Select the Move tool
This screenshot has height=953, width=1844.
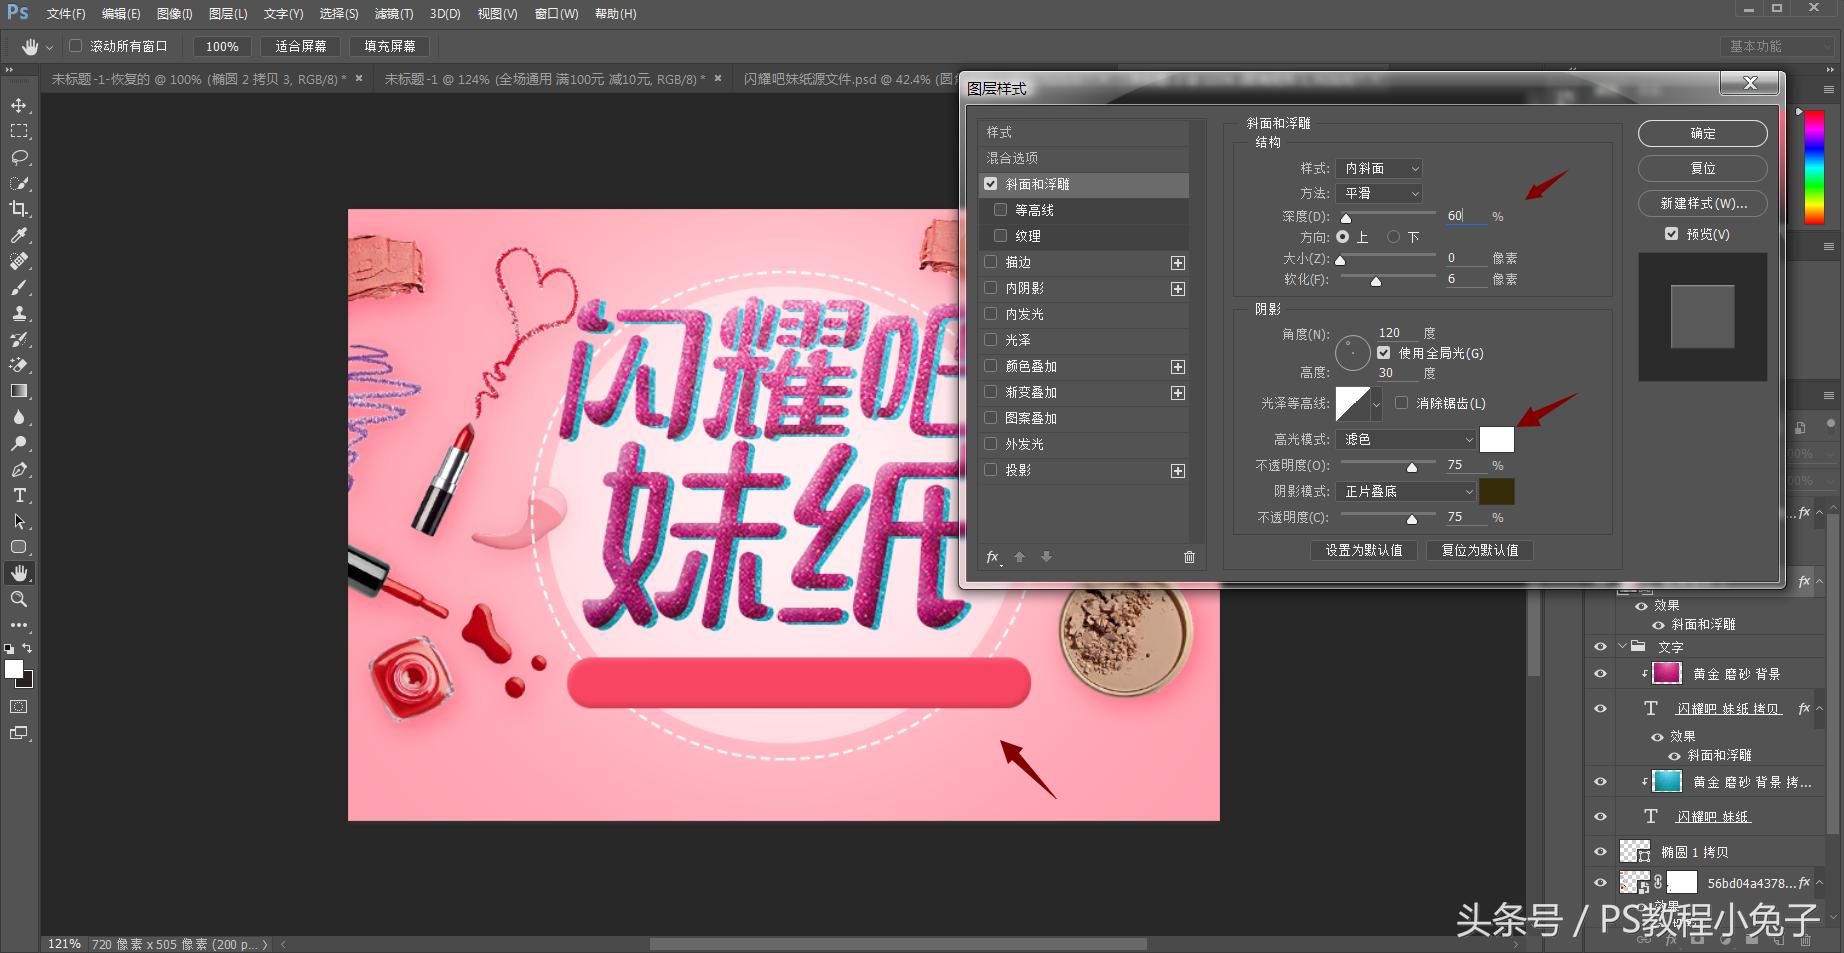pos(18,105)
